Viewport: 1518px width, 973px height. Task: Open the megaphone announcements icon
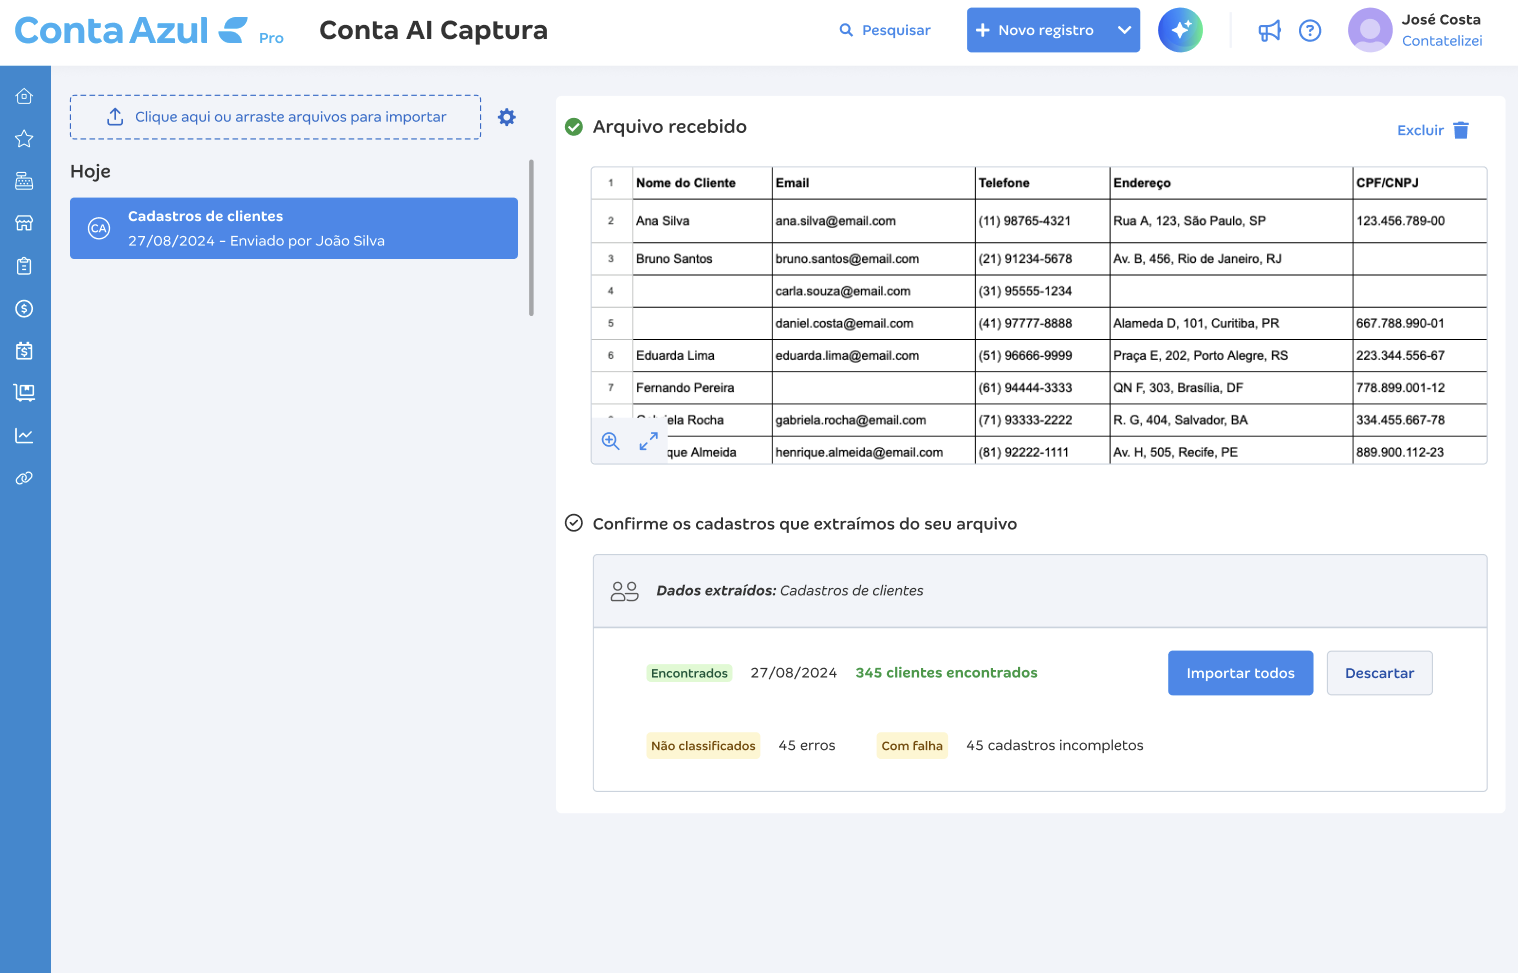1269,31
